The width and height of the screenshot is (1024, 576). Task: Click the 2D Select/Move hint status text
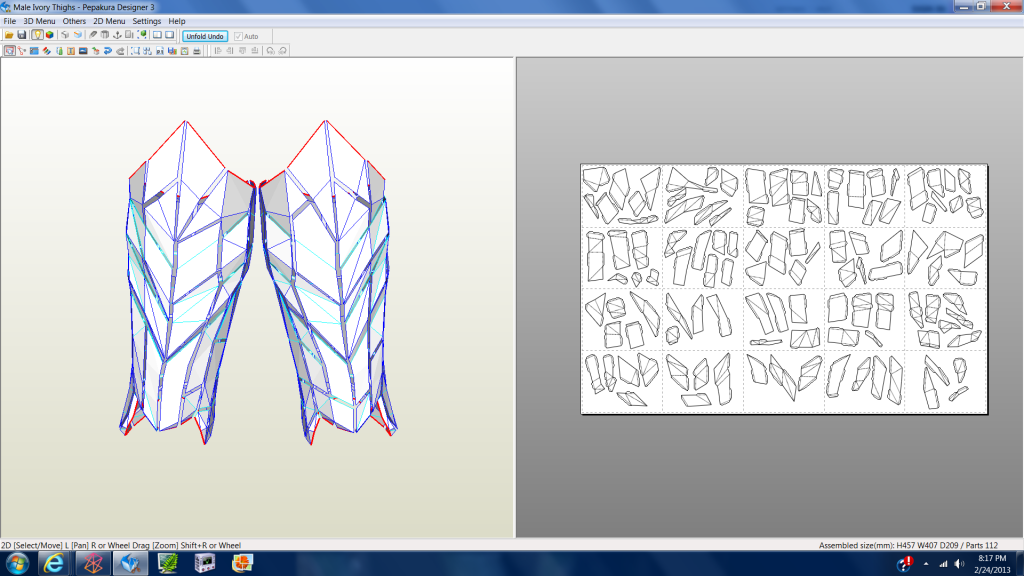click(121, 545)
